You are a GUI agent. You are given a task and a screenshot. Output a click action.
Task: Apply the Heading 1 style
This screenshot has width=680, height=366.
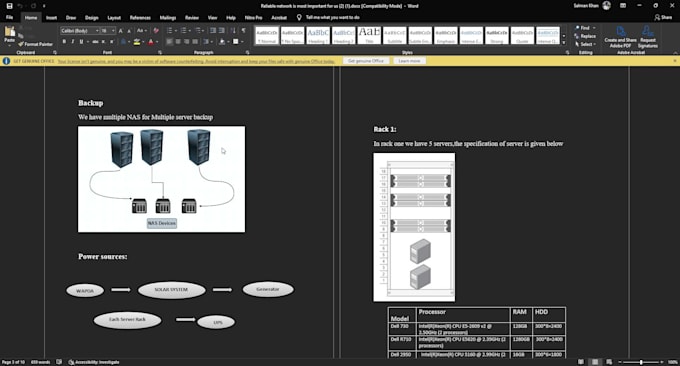[x=318, y=35]
